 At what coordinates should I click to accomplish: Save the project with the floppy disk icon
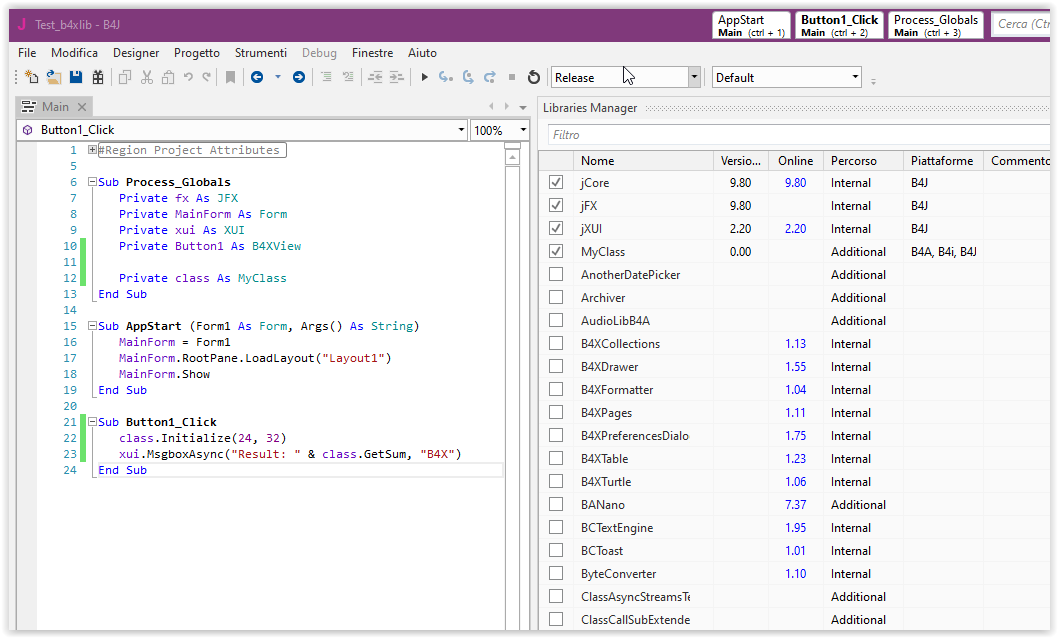[x=76, y=77]
